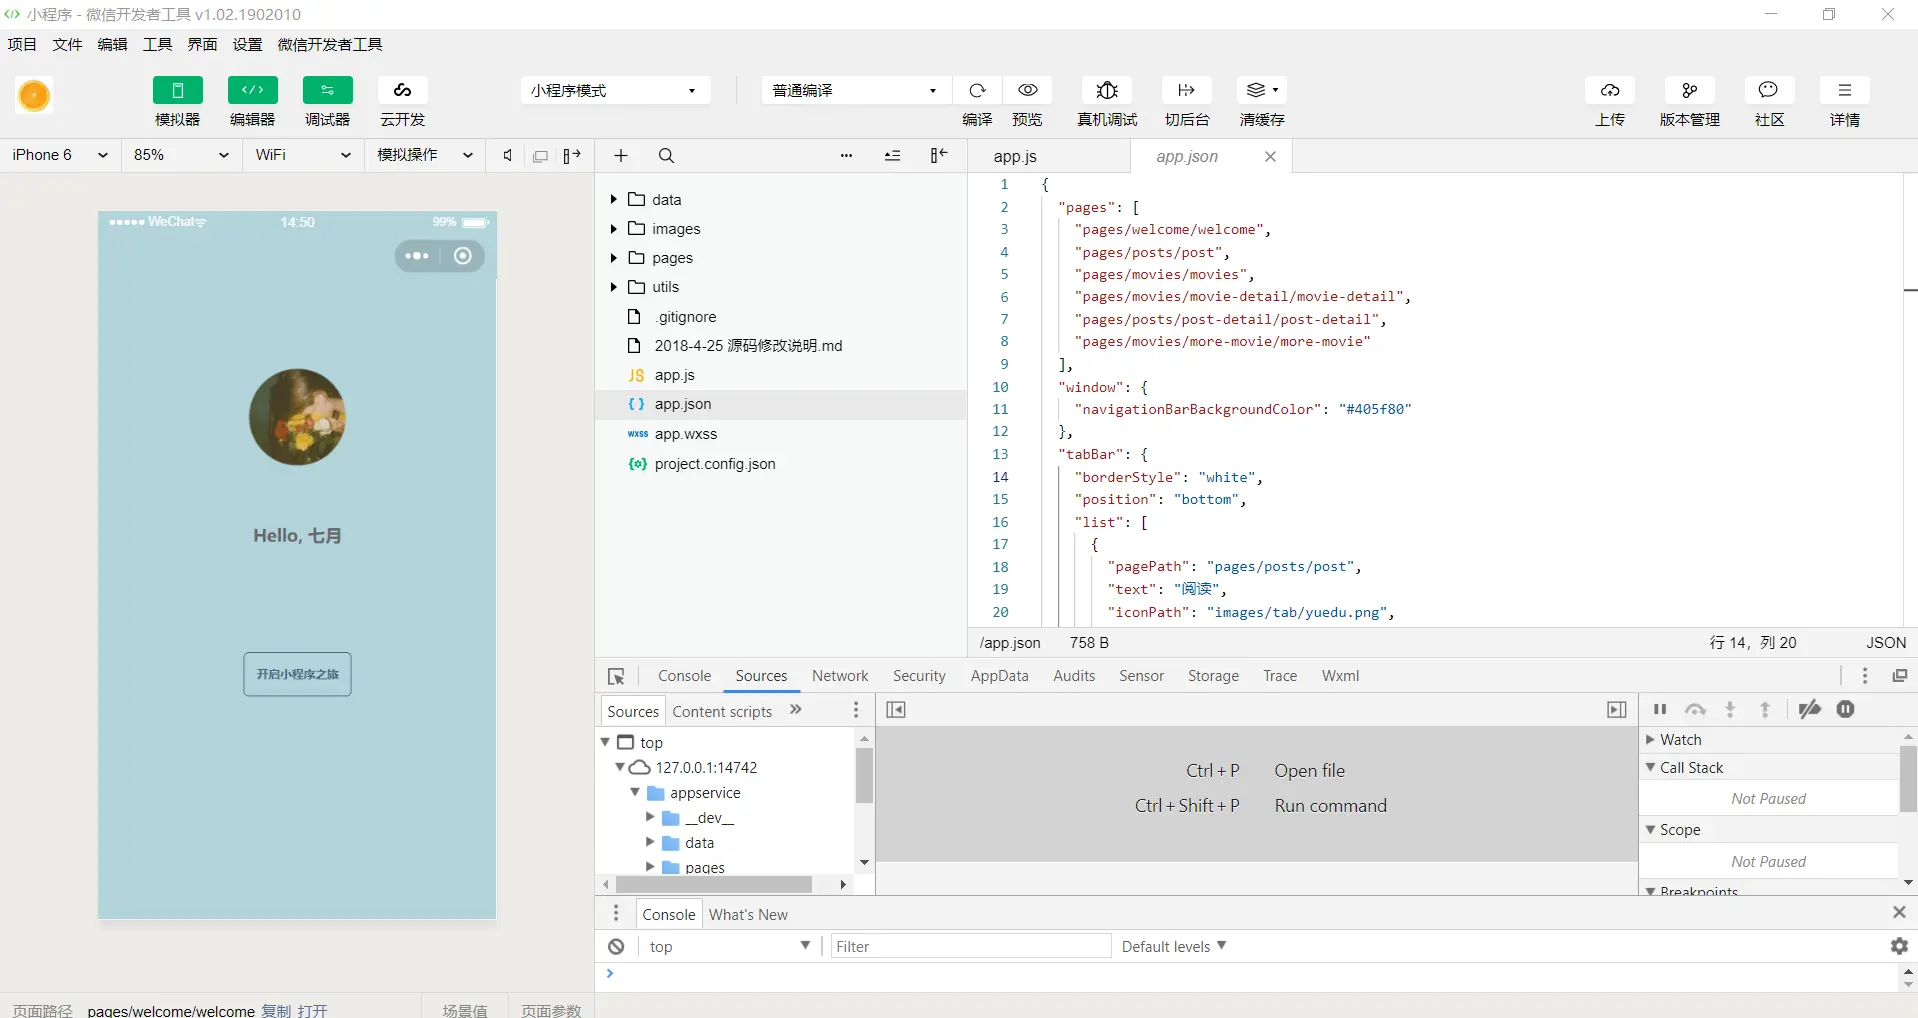Collapse all folders in file tree
The width and height of the screenshot is (1918, 1018).
tap(893, 155)
